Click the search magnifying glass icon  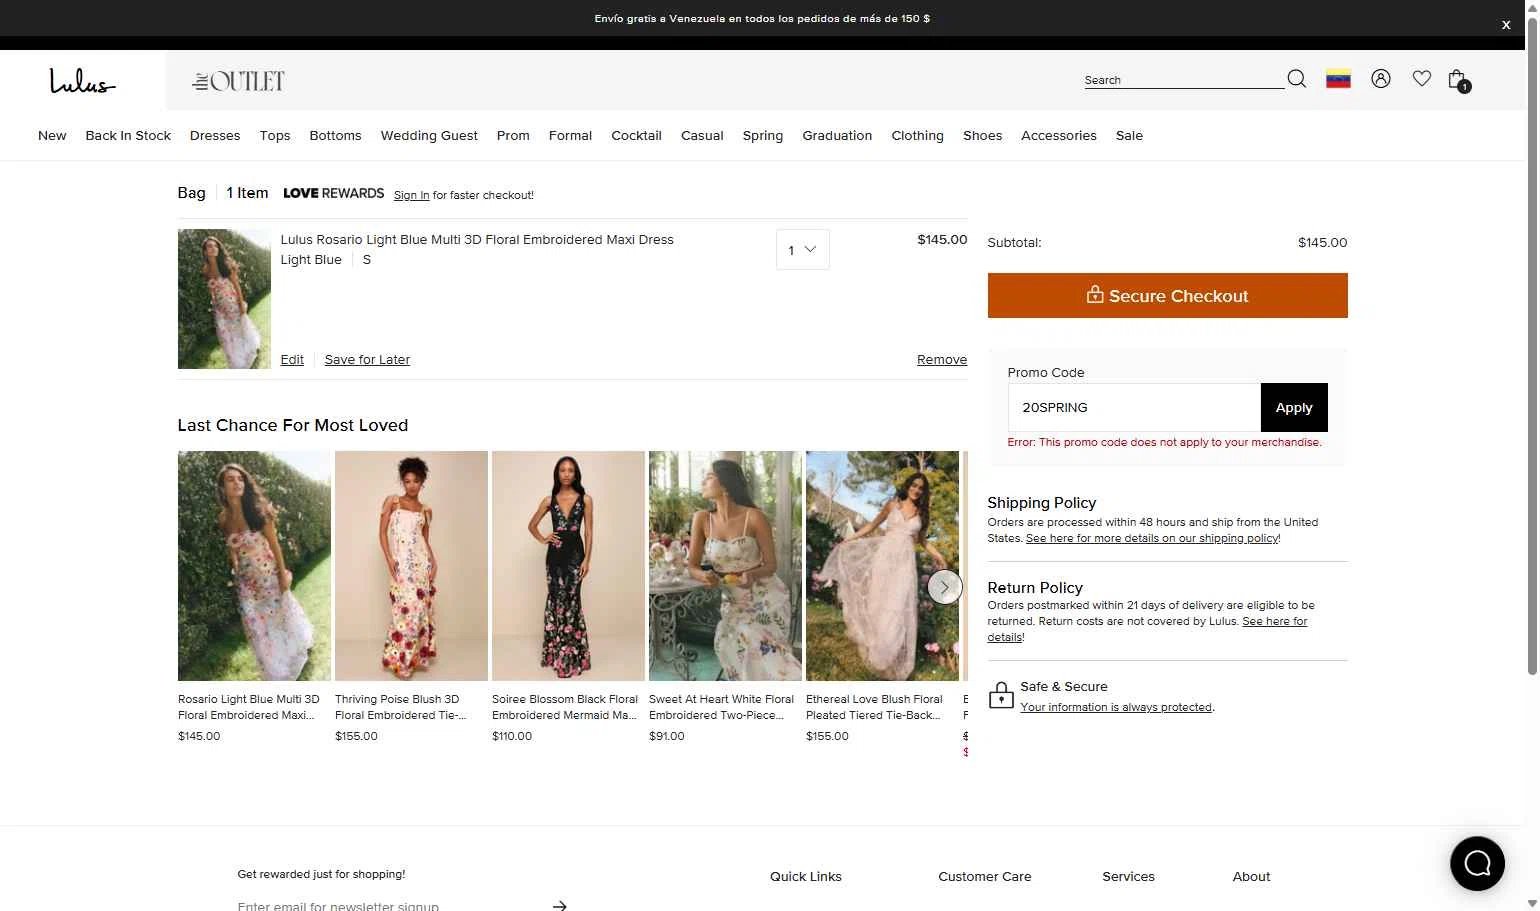pyautogui.click(x=1296, y=79)
